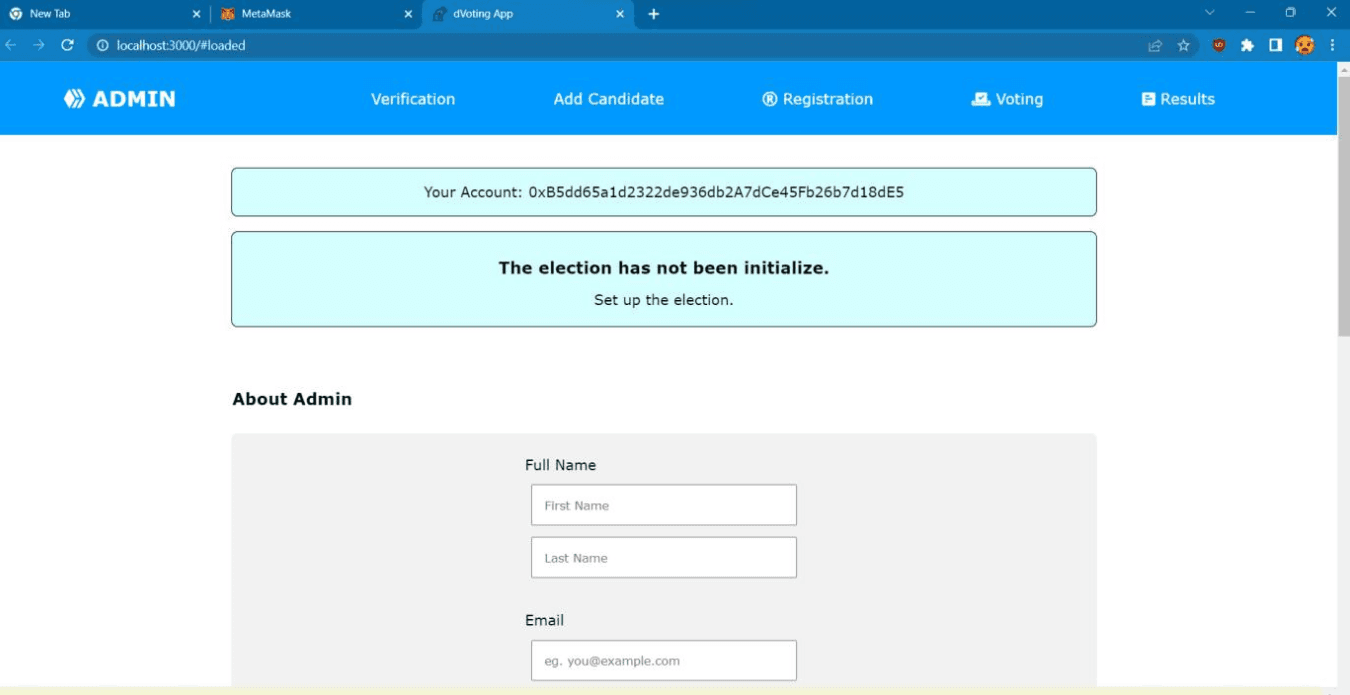The width and height of the screenshot is (1350, 695).
Task: Click the ADMIN logo in the navbar
Action: coord(119,99)
